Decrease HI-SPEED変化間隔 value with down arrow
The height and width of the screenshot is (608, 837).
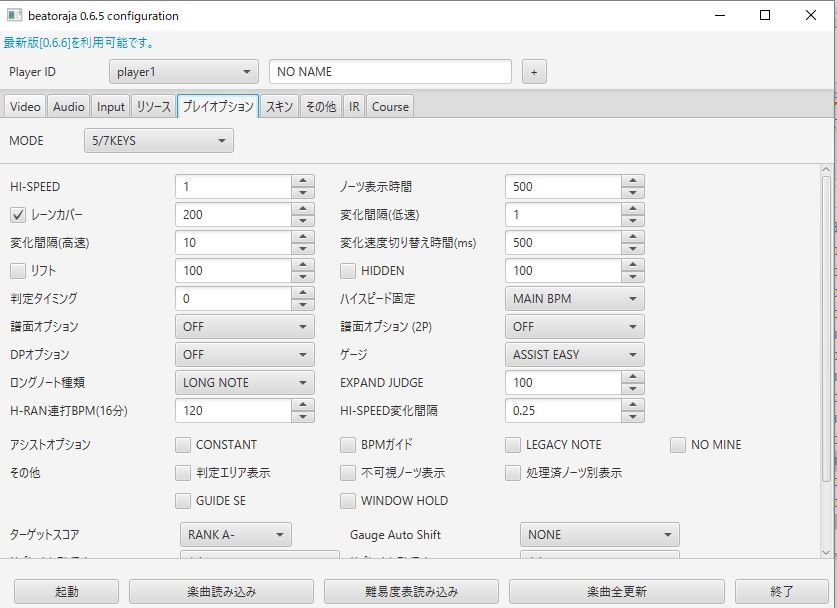tap(633, 417)
